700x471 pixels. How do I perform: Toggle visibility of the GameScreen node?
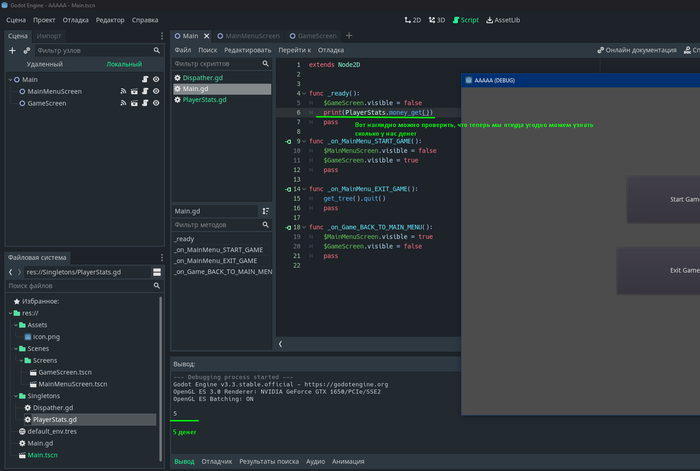156,104
